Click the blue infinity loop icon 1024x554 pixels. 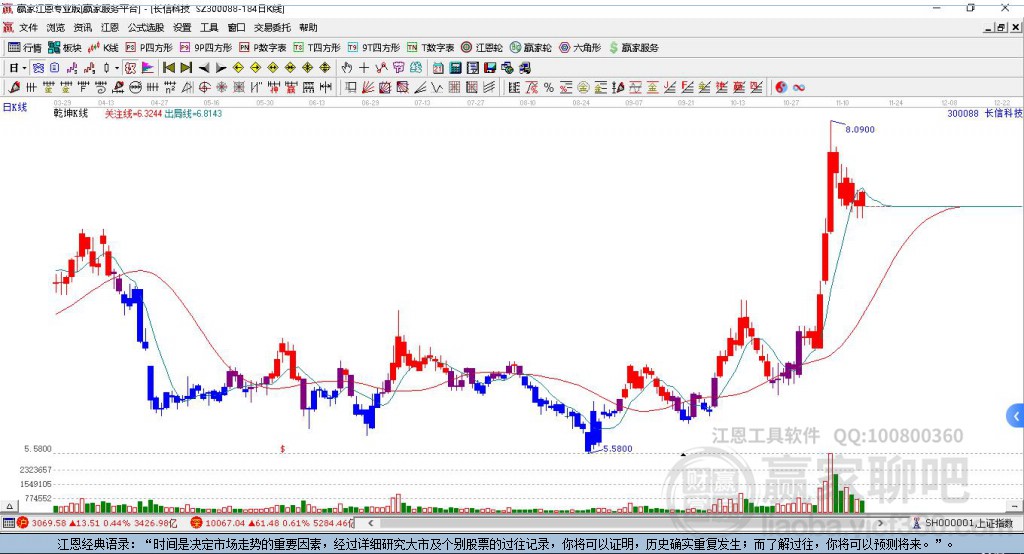tap(798, 87)
